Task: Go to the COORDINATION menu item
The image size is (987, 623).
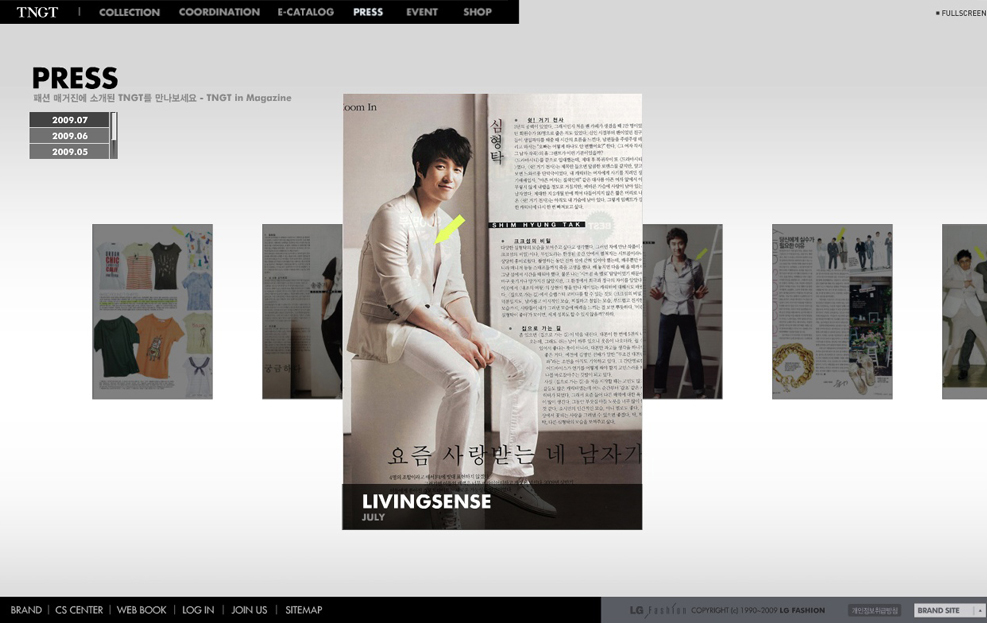Action: (219, 12)
